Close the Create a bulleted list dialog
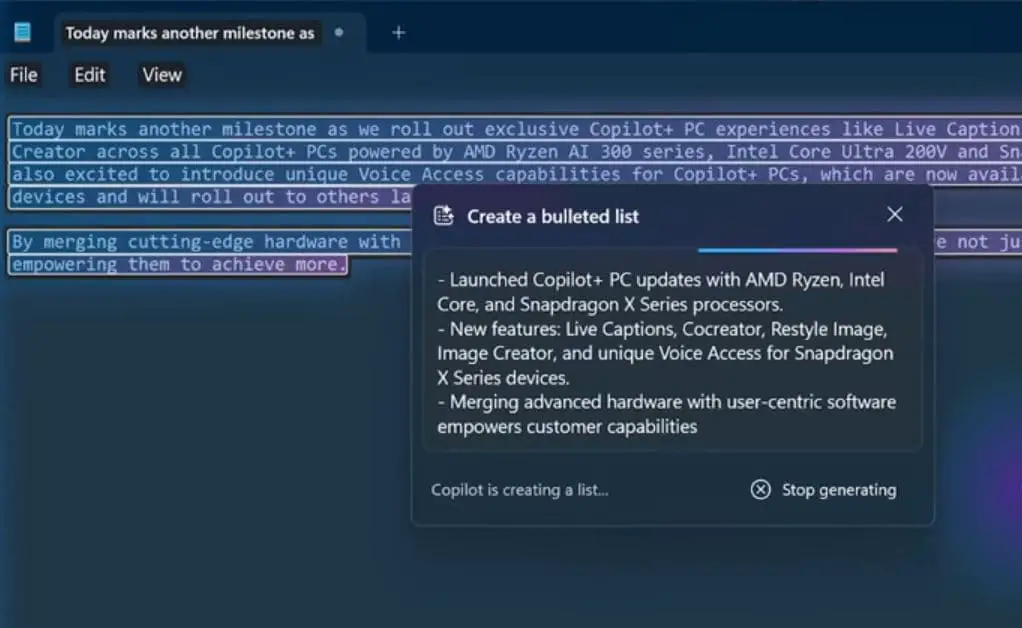 pyautogui.click(x=895, y=215)
